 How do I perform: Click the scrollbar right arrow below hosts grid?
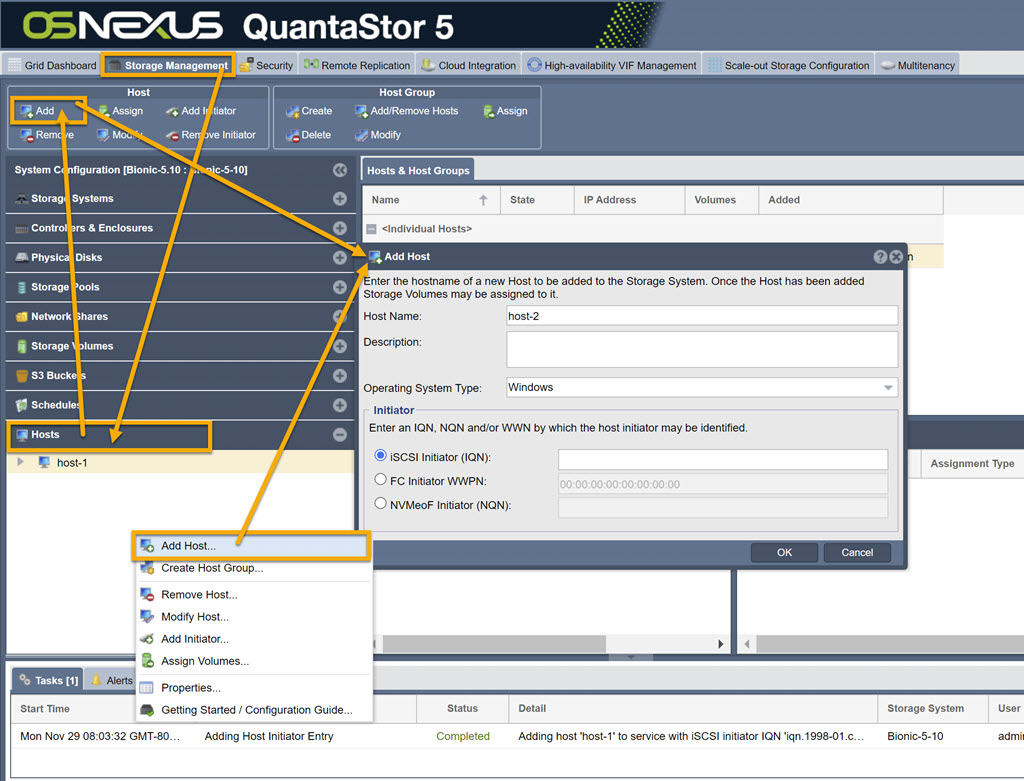click(720, 644)
